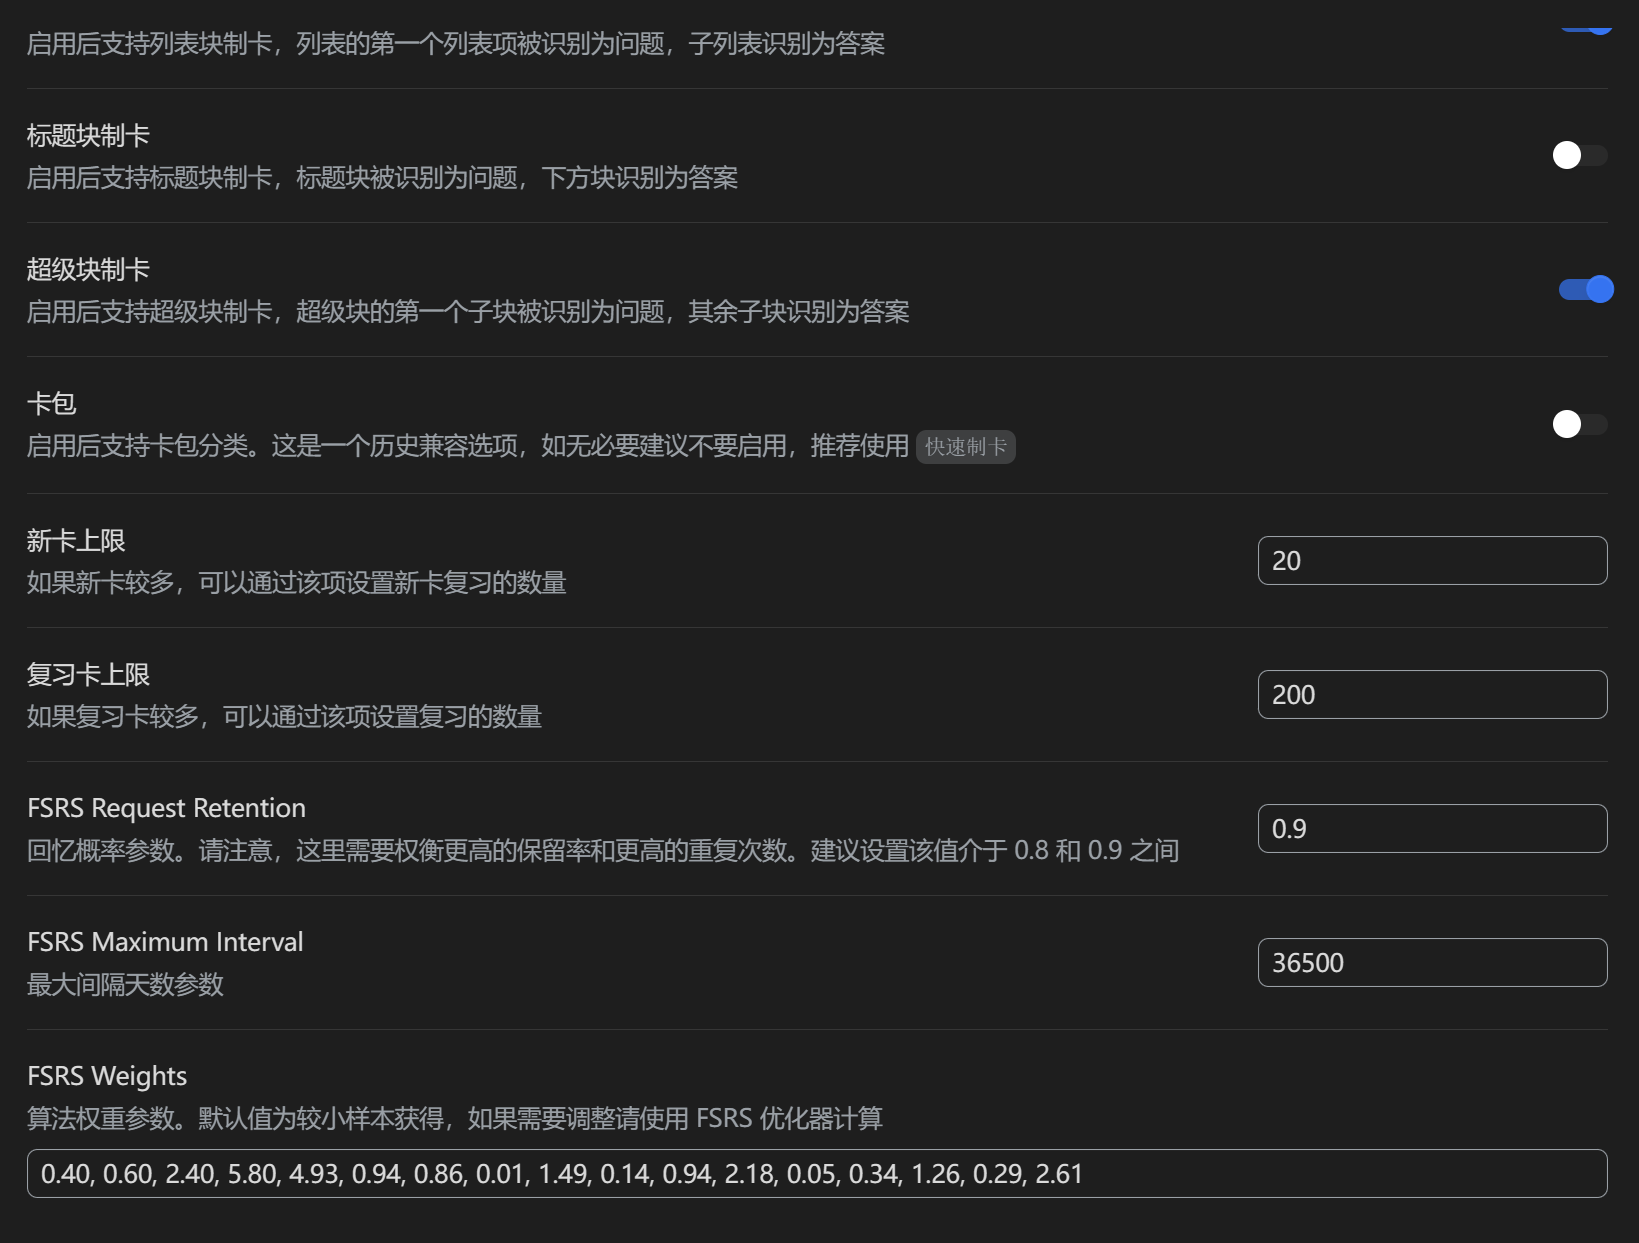This screenshot has height=1243, width=1639.
Task: Click the FSRS Request Retention heading
Action: click(x=166, y=807)
